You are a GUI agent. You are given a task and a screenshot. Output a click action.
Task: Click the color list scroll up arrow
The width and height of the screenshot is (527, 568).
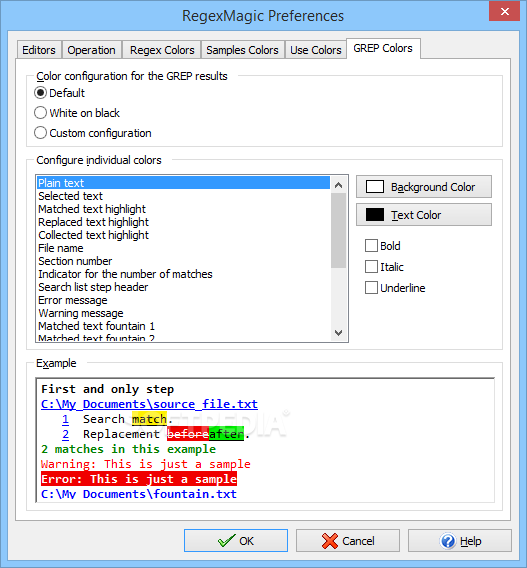339,185
